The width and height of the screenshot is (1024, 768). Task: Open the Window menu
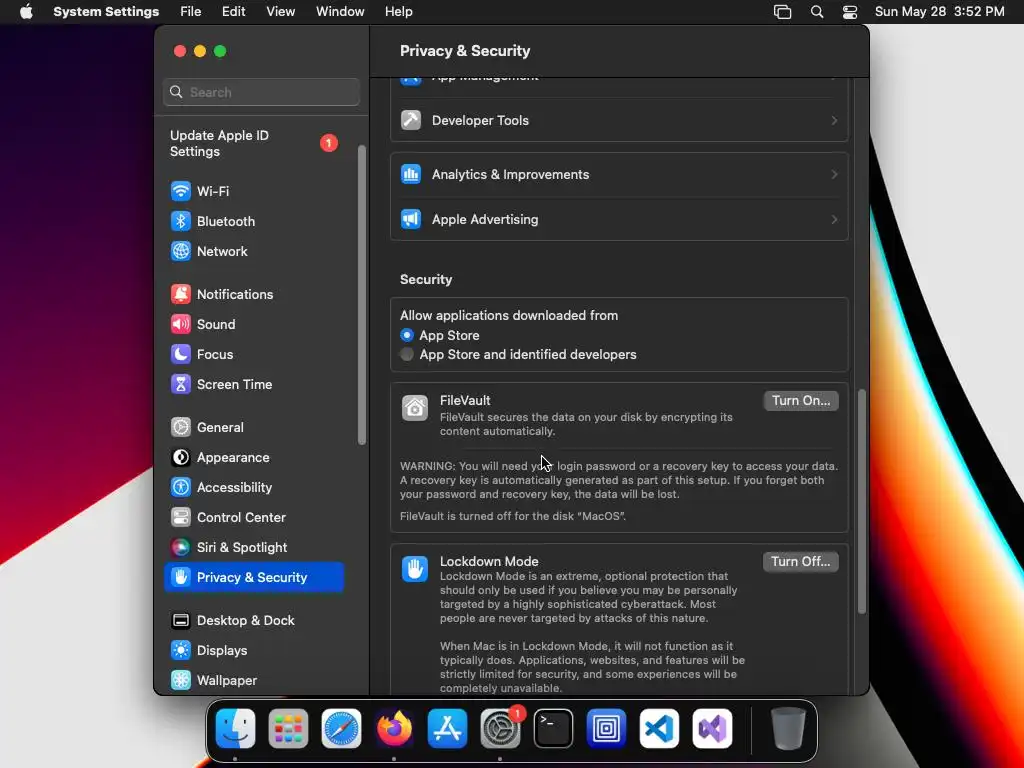click(x=340, y=12)
